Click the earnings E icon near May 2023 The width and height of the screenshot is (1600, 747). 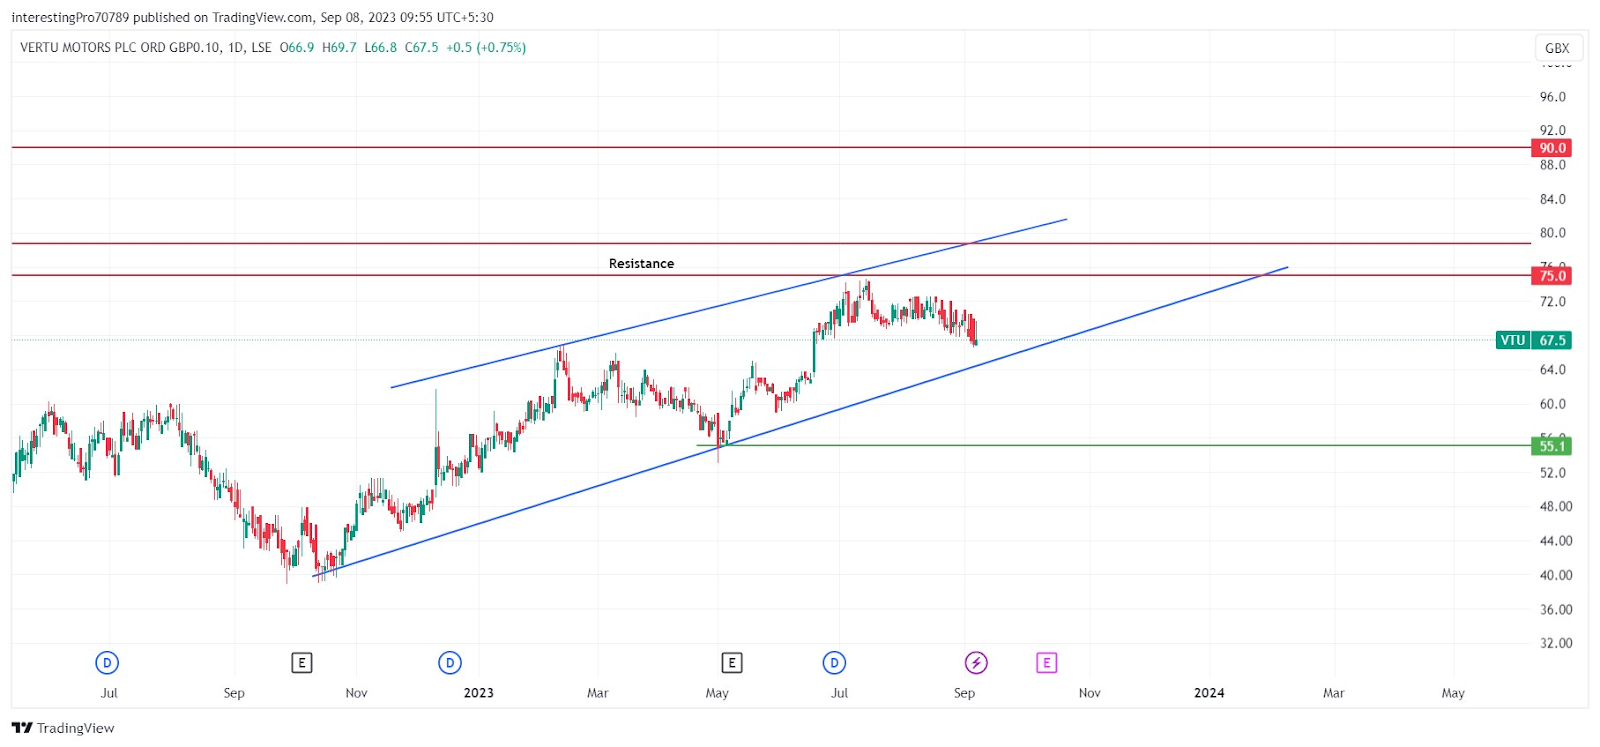(732, 663)
